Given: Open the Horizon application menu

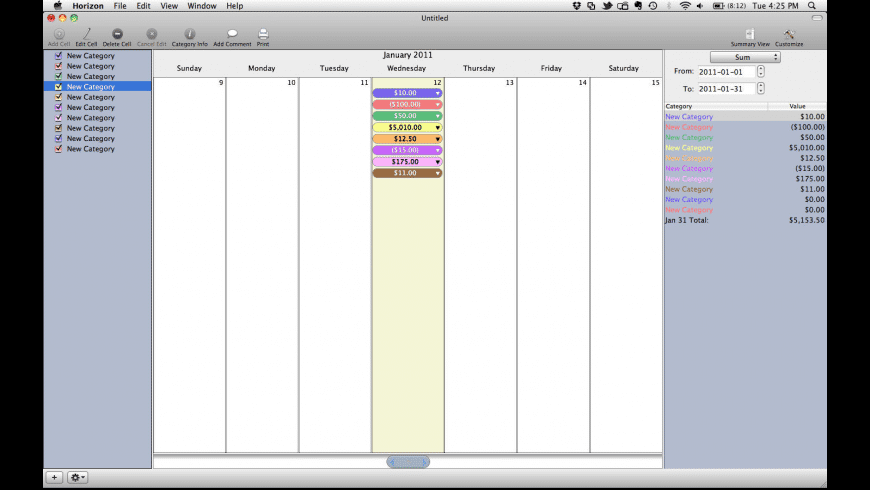Looking at the screenshot, I should click(88, 6).
